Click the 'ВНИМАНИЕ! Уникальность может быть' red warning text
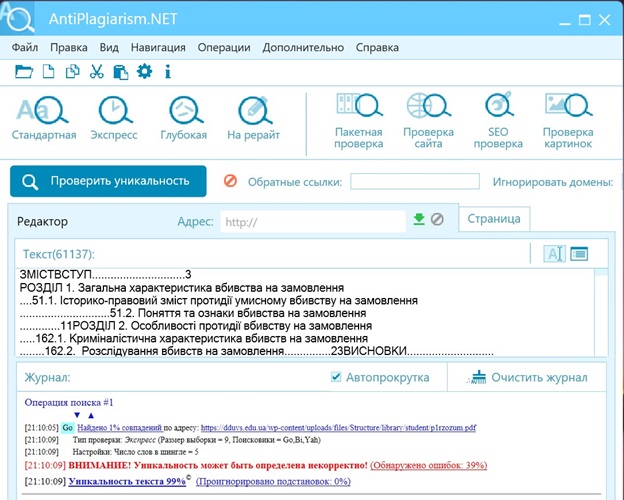 coord(218,465)
